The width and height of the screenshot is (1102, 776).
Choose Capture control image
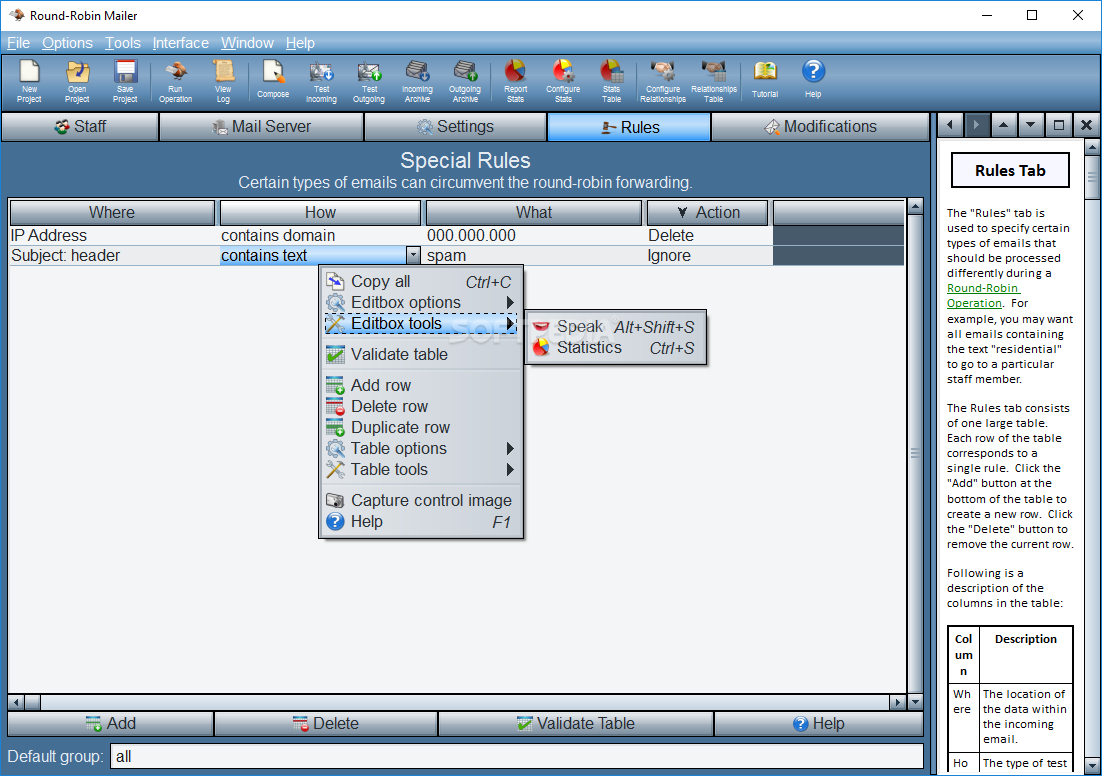click(x=421, y=500)
